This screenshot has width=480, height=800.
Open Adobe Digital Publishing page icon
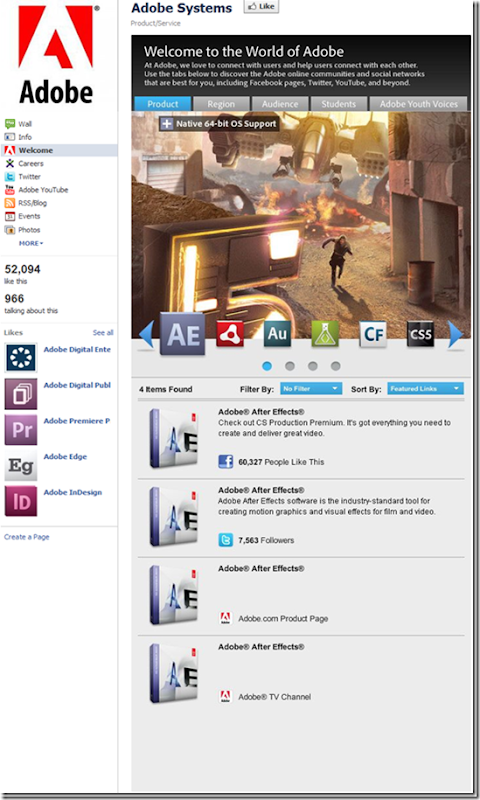[x=21, y=393]
